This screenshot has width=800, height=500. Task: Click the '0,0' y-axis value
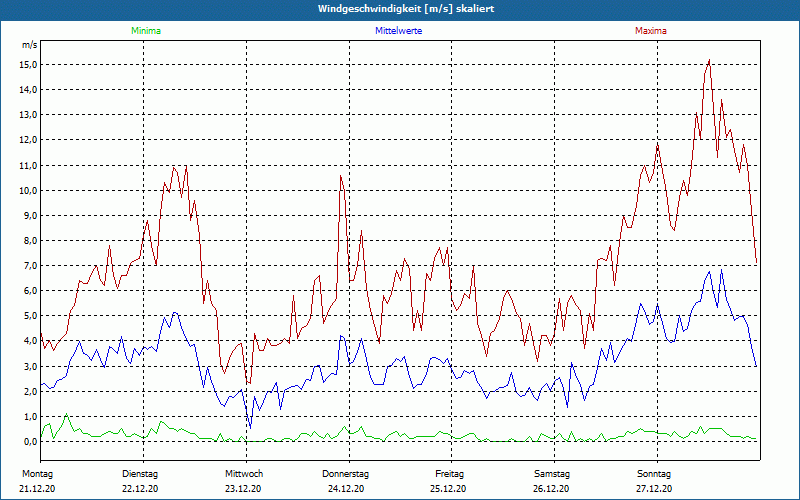[30, 441]
